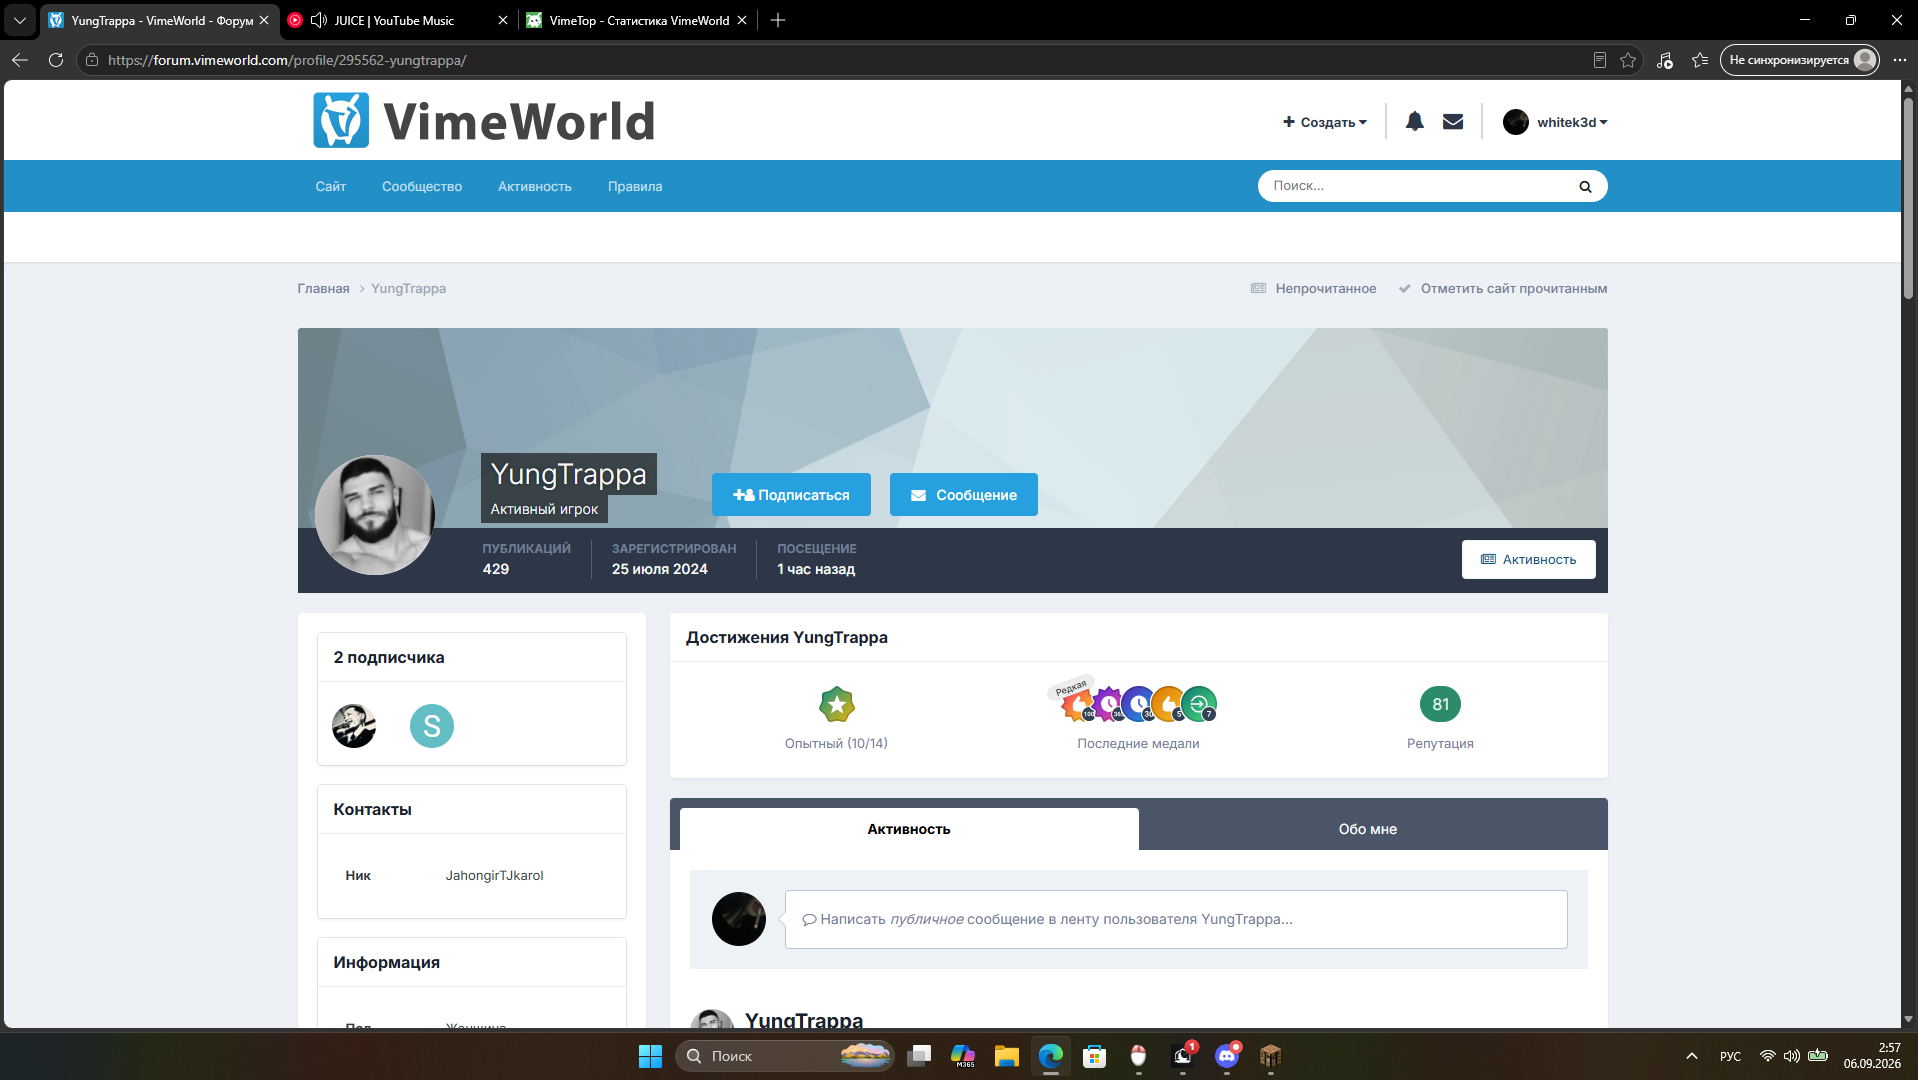Click the Сообщение button
This screenshot has width=1918, height=1080.
coord(964,495)
